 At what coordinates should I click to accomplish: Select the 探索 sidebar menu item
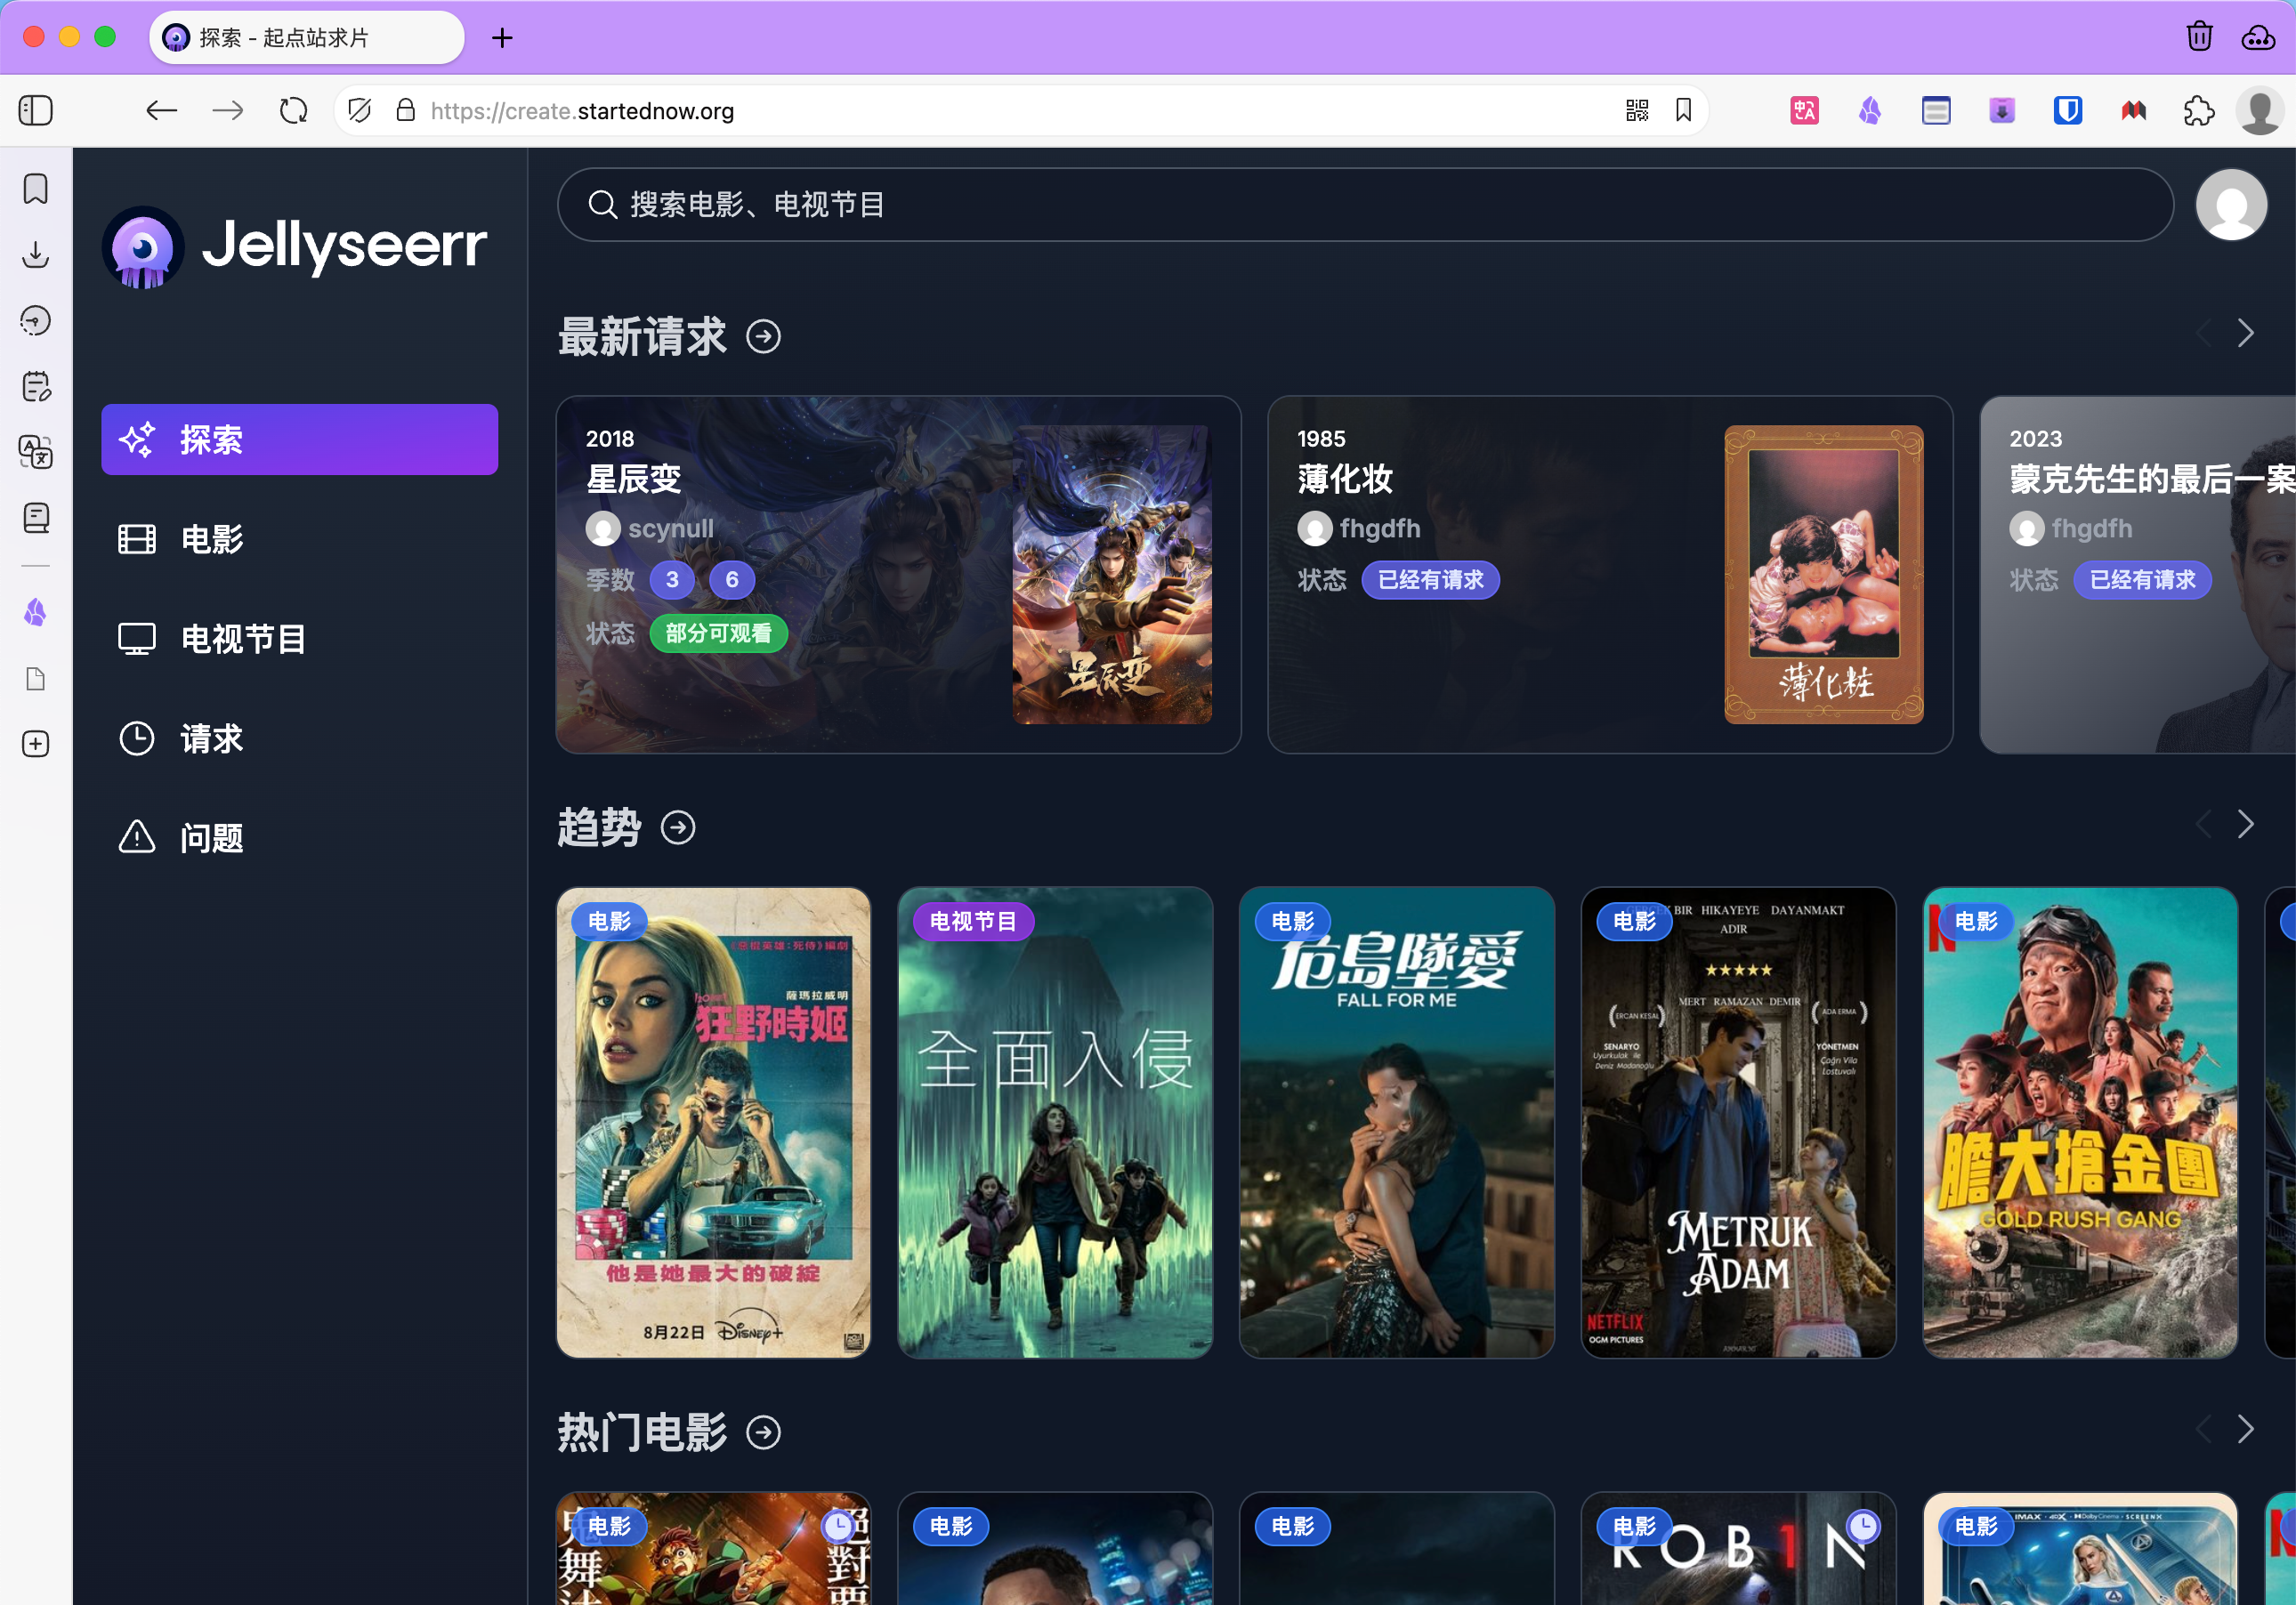point(300,440)
